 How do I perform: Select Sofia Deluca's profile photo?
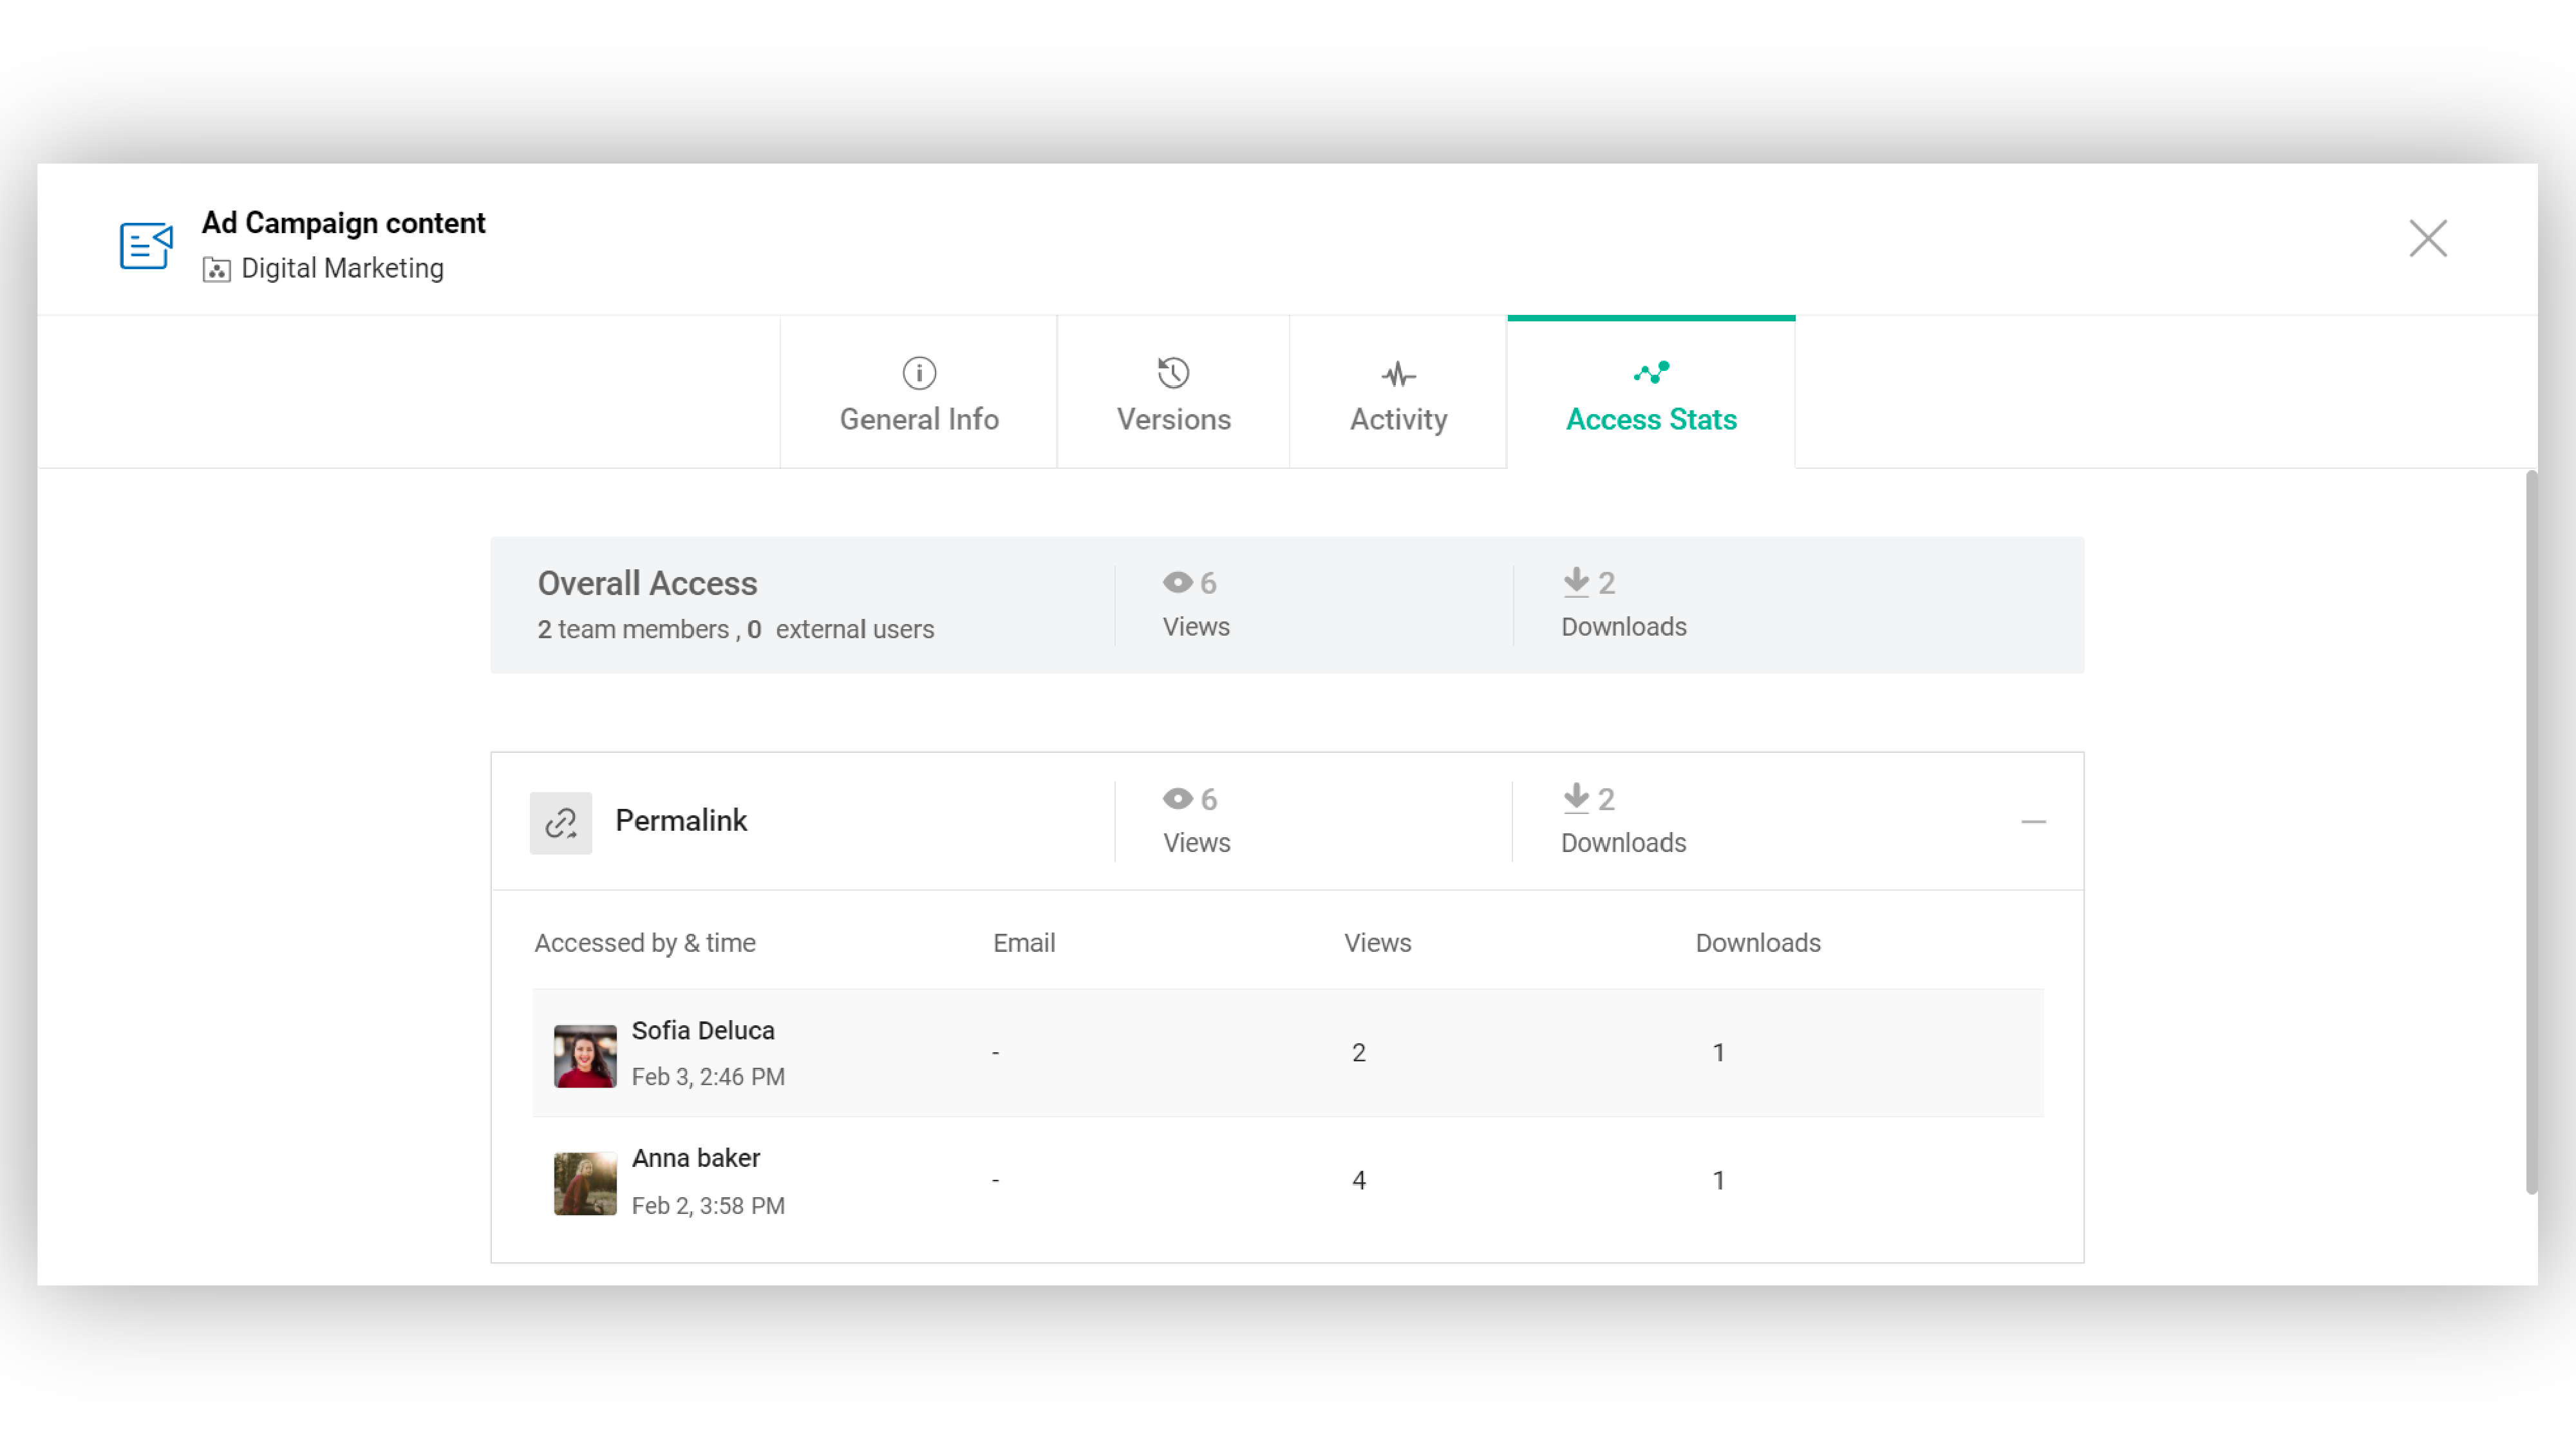point(585,1055)
